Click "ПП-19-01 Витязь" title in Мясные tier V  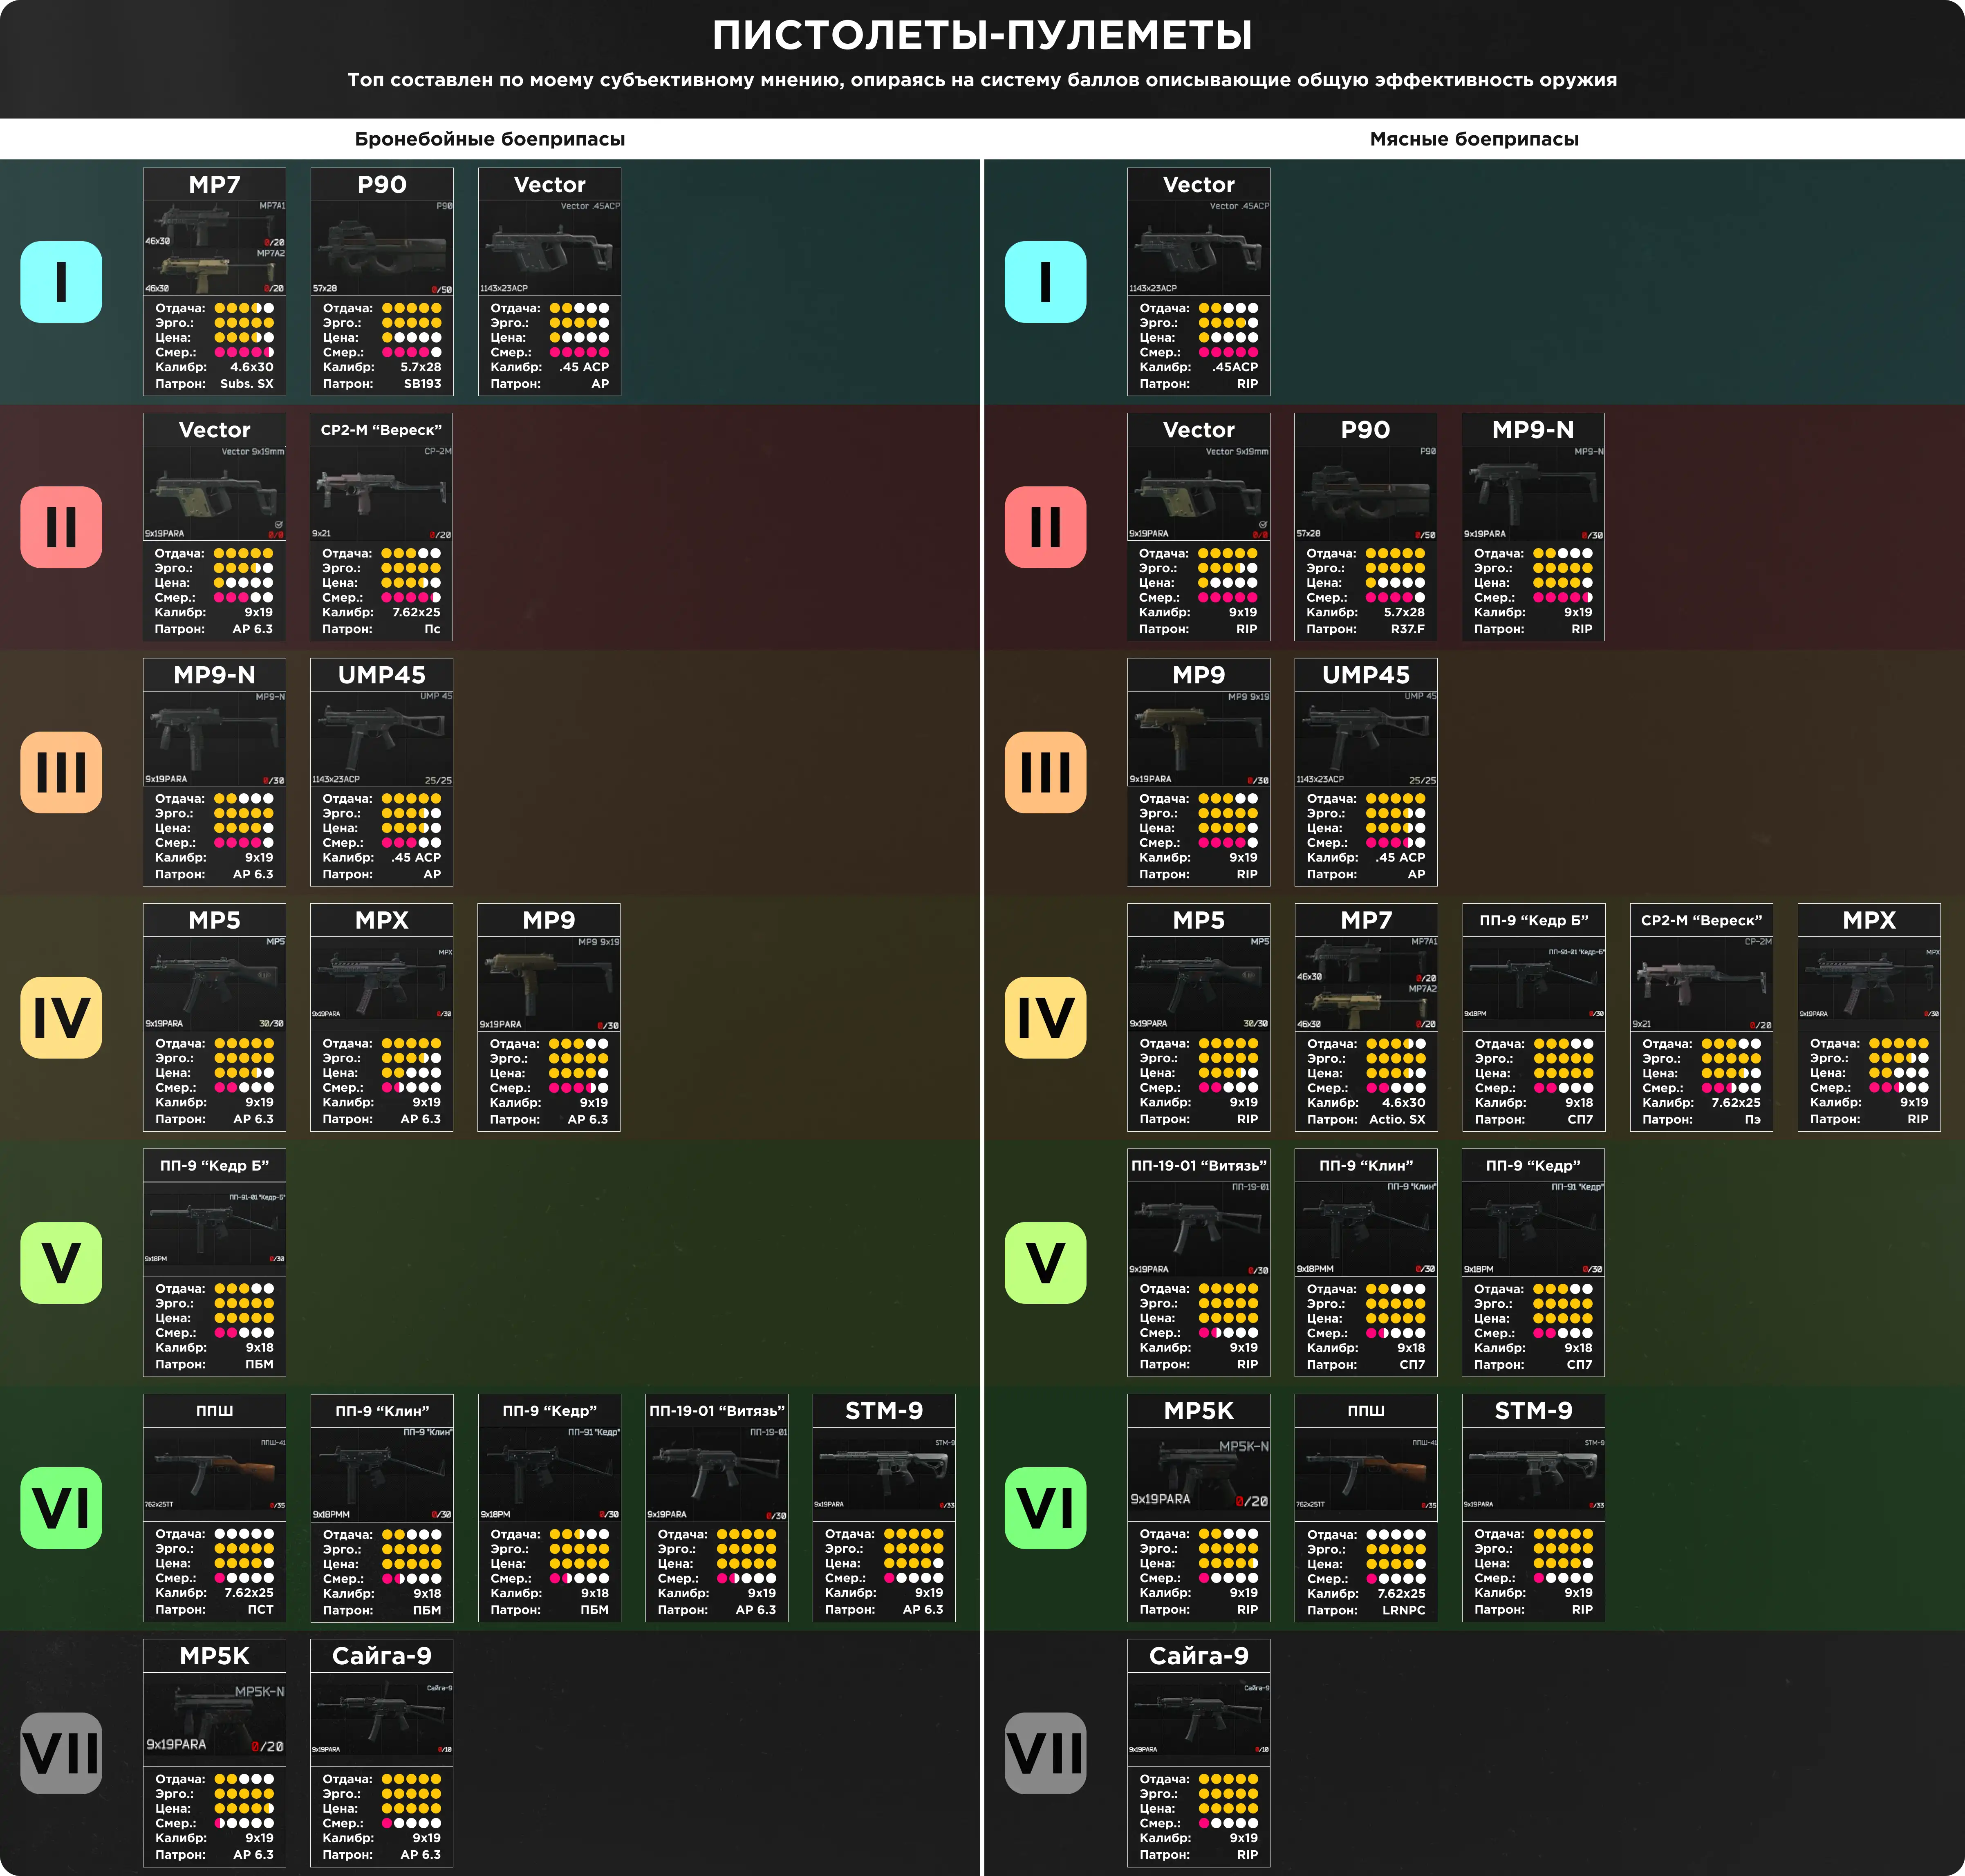coord(1199,1166)
